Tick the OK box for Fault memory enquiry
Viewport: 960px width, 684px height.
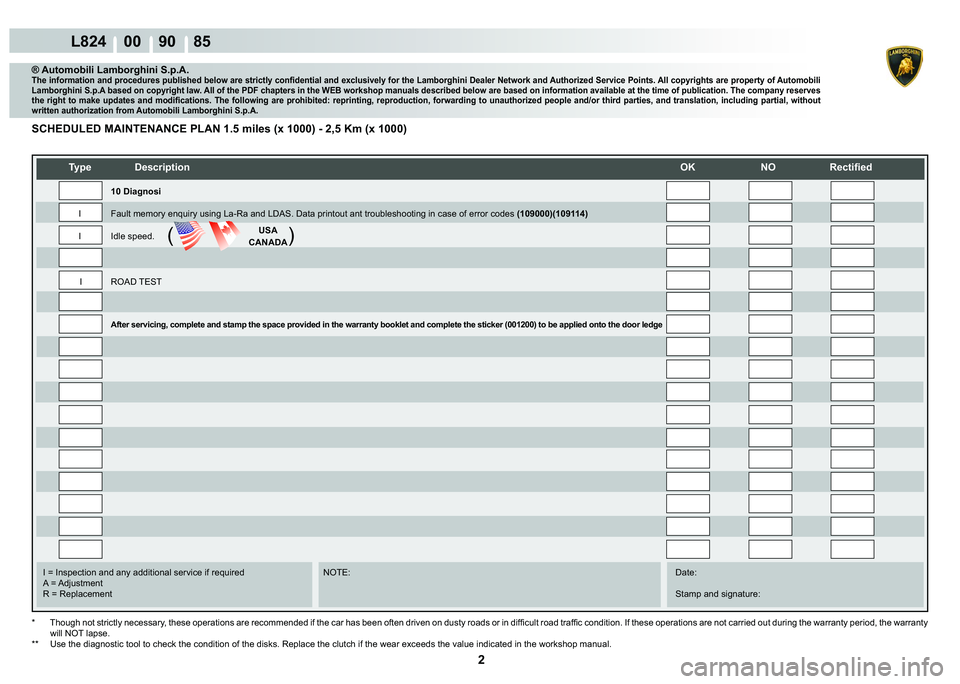click(x=688, y=212)
